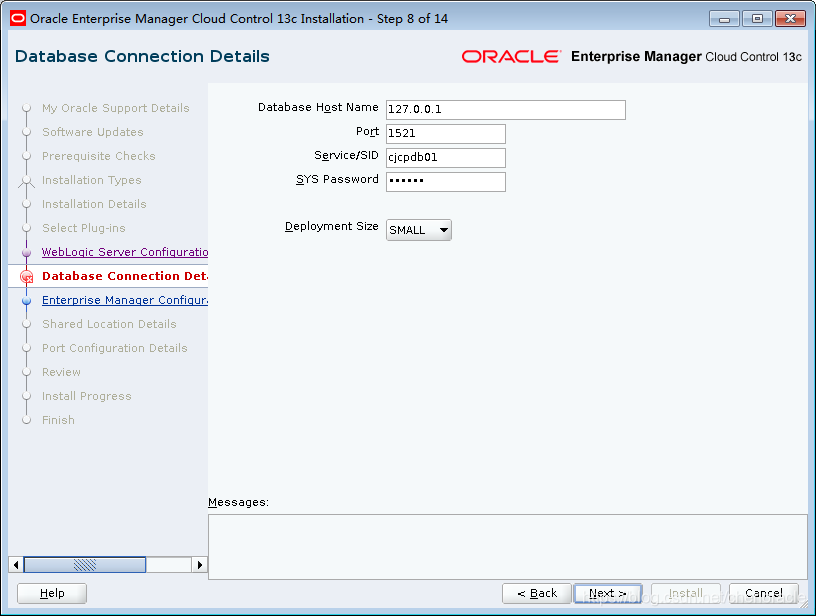816x616 pixels.
Task: Click the Software Updates step label
Action: click(93, 132)
